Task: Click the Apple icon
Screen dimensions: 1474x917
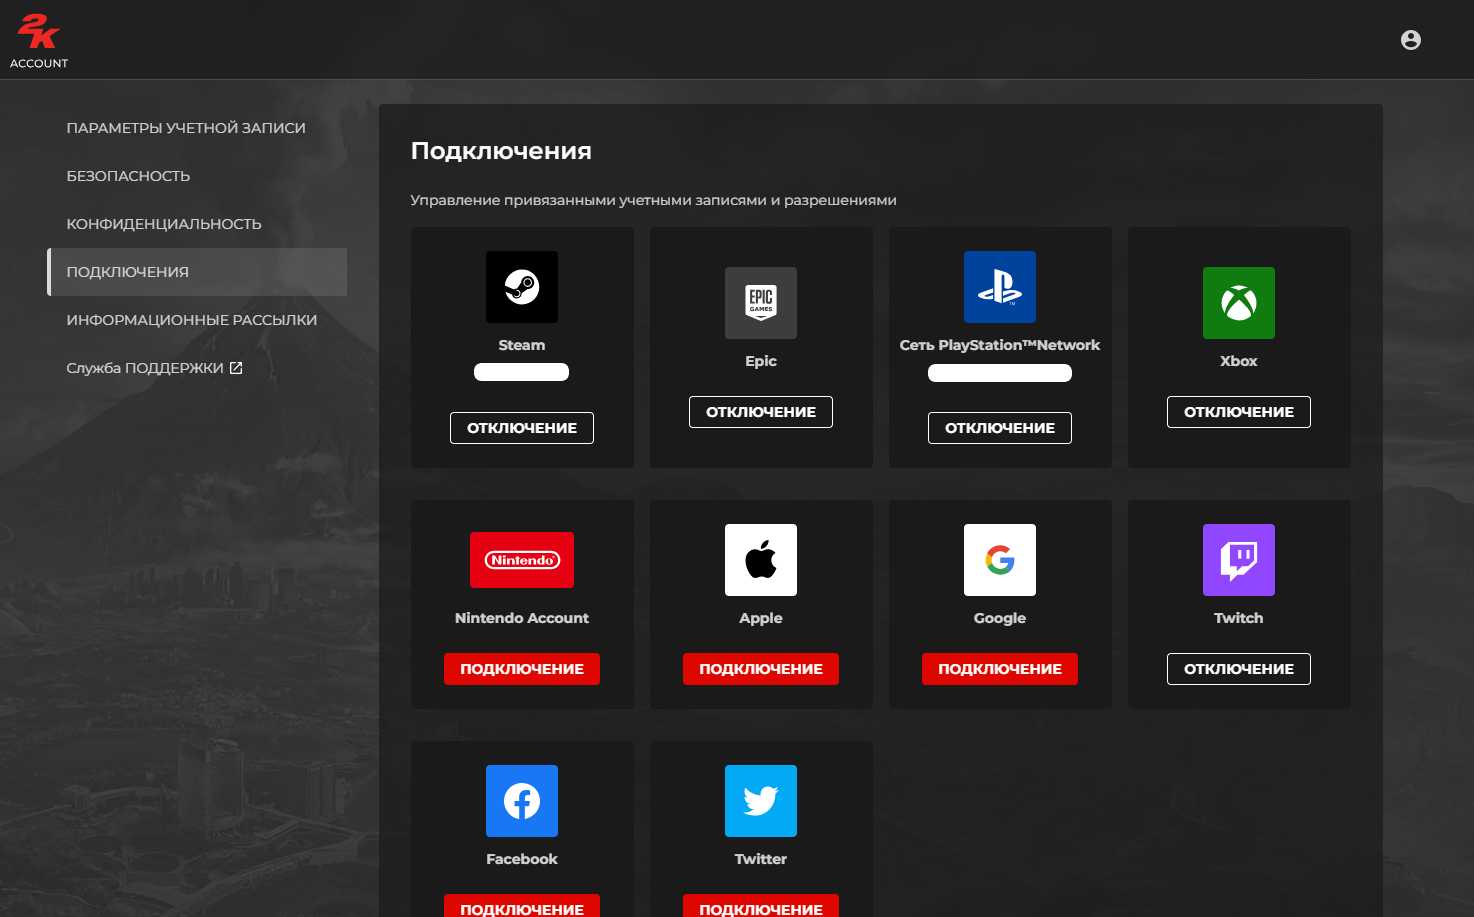Action: (x=761, y=560)
